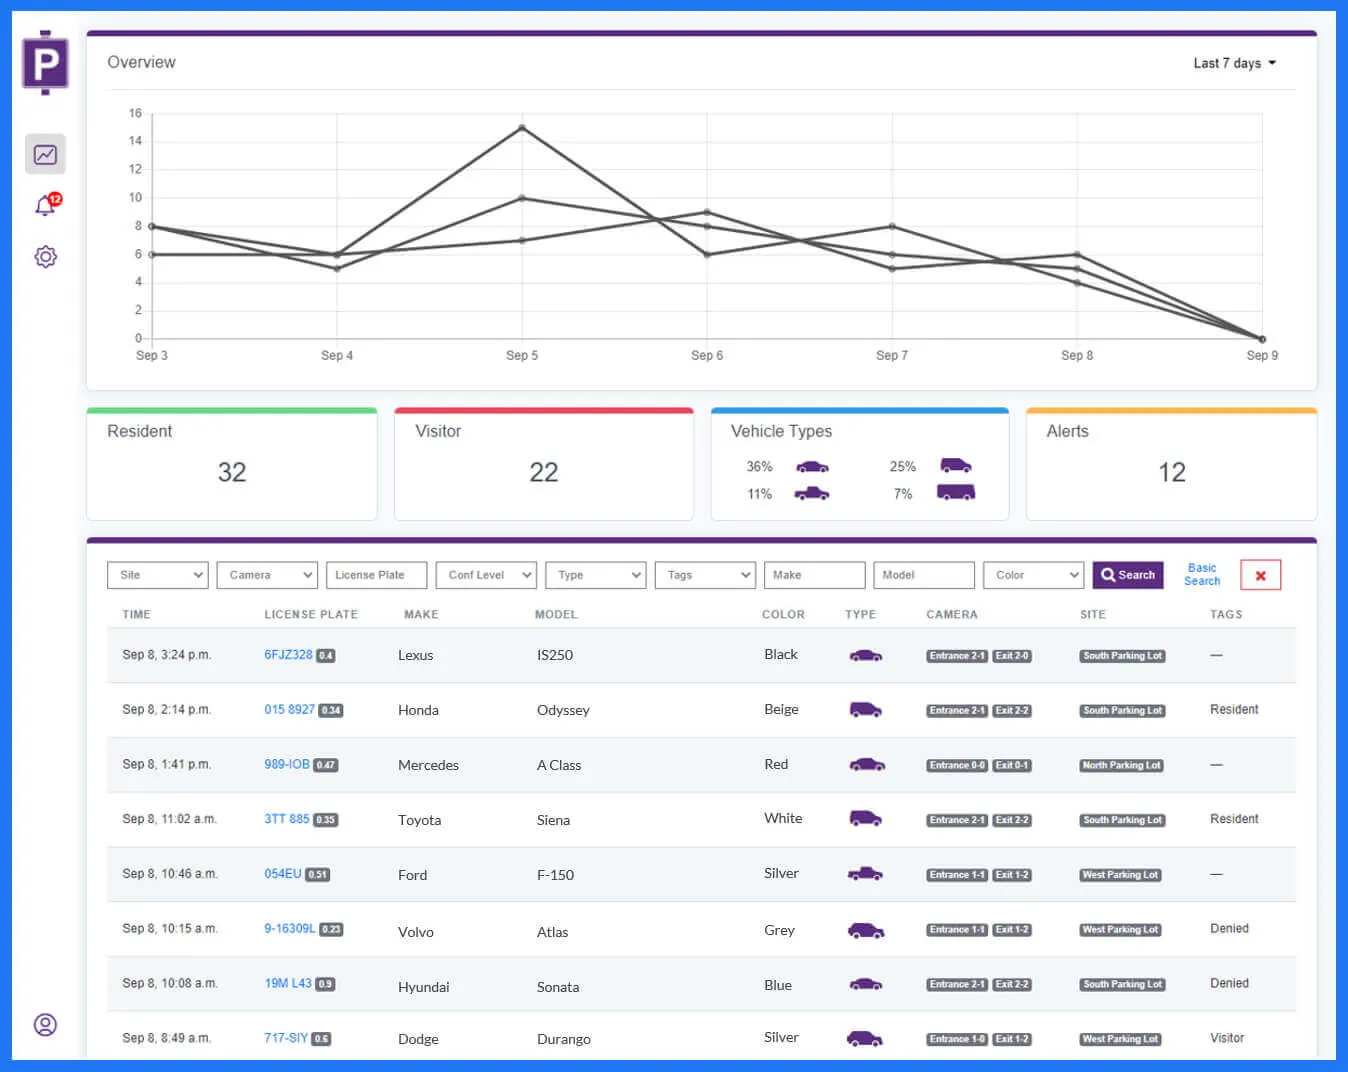Viewport: 1348px width, 1072px height.
Task: Click the vehicle type icon for the Lexus IS250 row
Action: click(865, 656)
